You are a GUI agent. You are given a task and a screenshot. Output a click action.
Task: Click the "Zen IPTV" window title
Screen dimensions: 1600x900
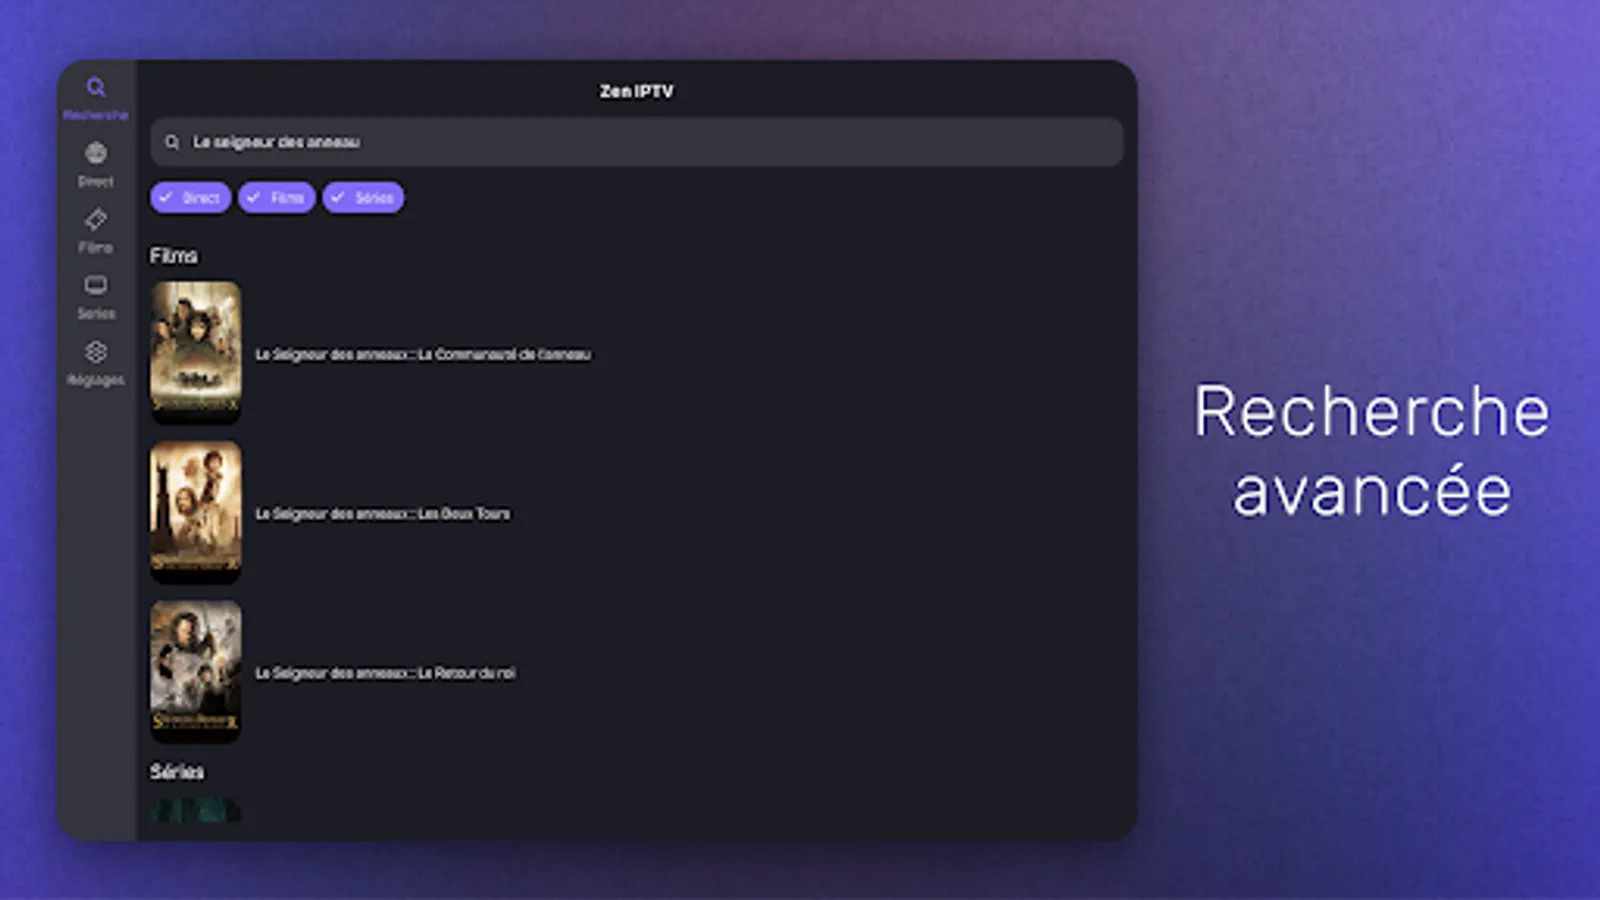pyautogui.click(x=637, y=91)
